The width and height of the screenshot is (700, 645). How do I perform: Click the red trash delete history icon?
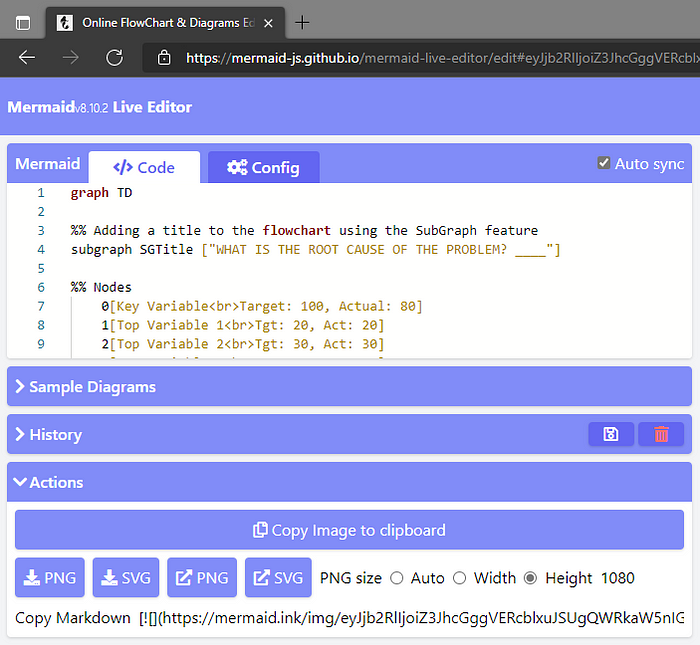point(661,434)
